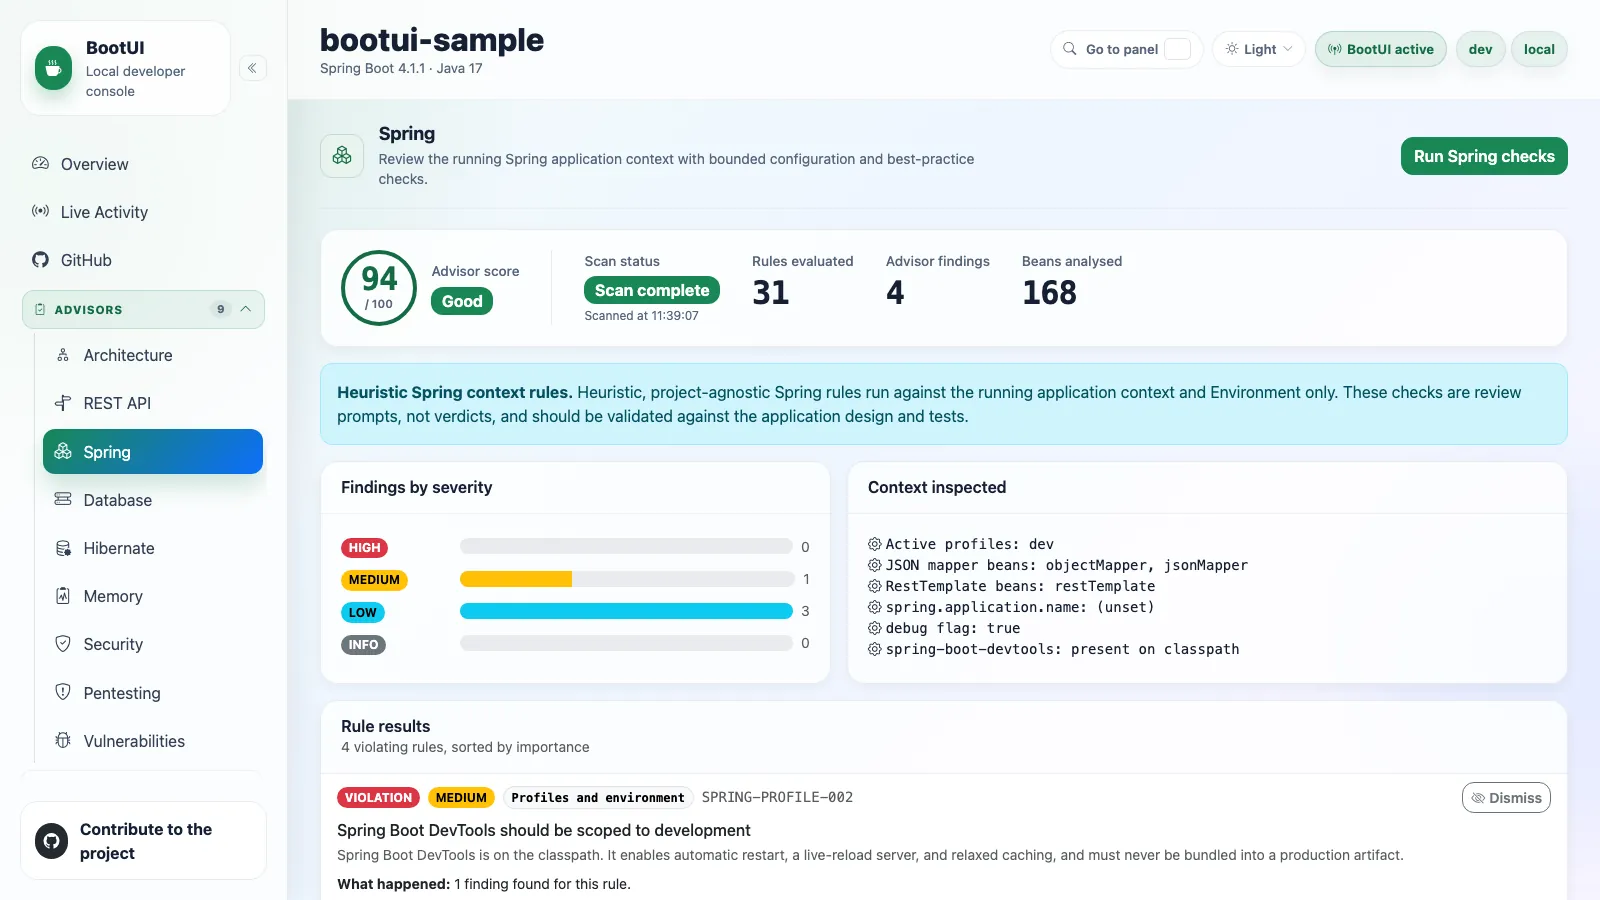Click the INFO severity badge

tap(363, 645)
